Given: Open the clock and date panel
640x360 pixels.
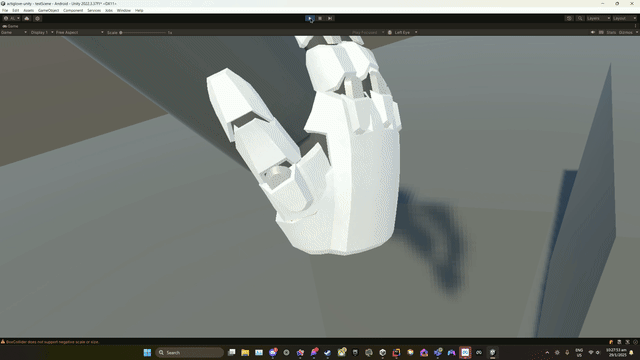Looking at the screenshot, I should tap(616, 352).
